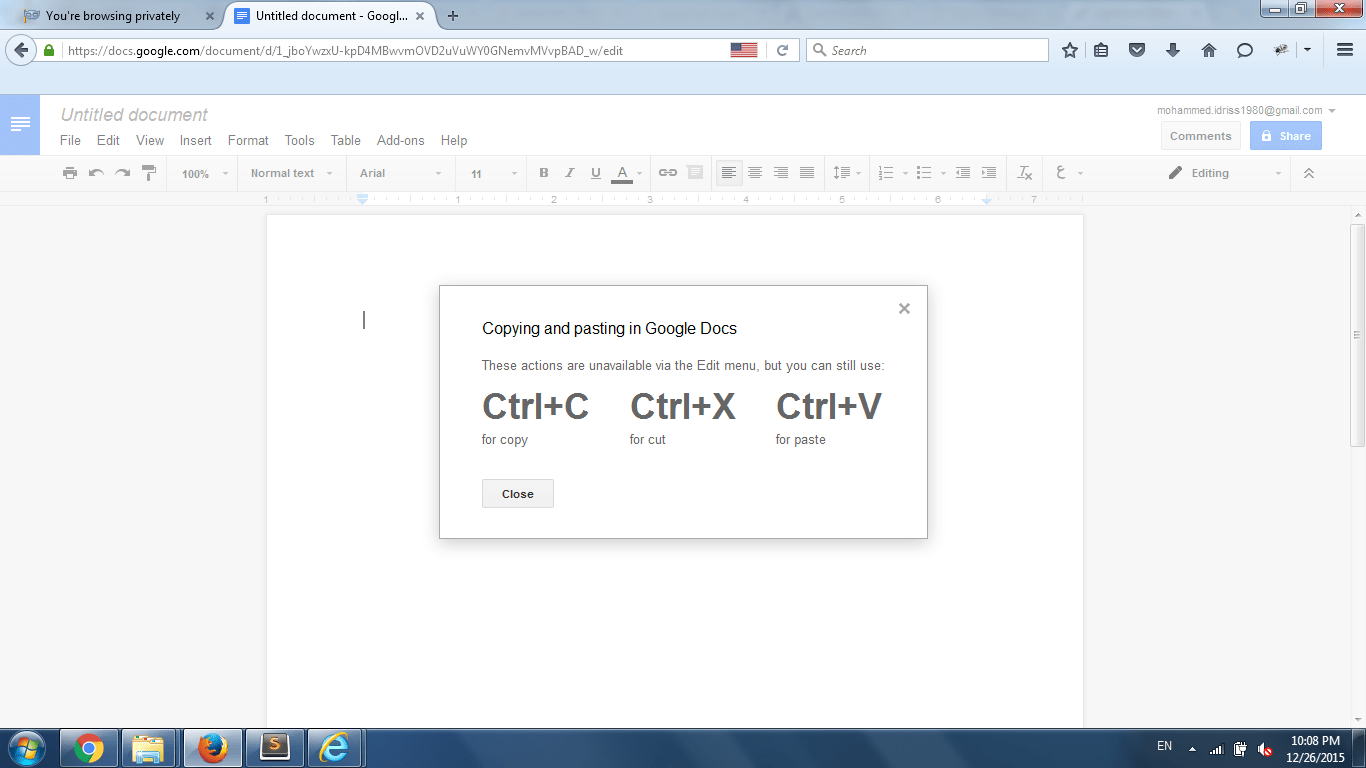Open the Tools menu
Screen dimensions: 1366x768
click(x=299, y=140)
